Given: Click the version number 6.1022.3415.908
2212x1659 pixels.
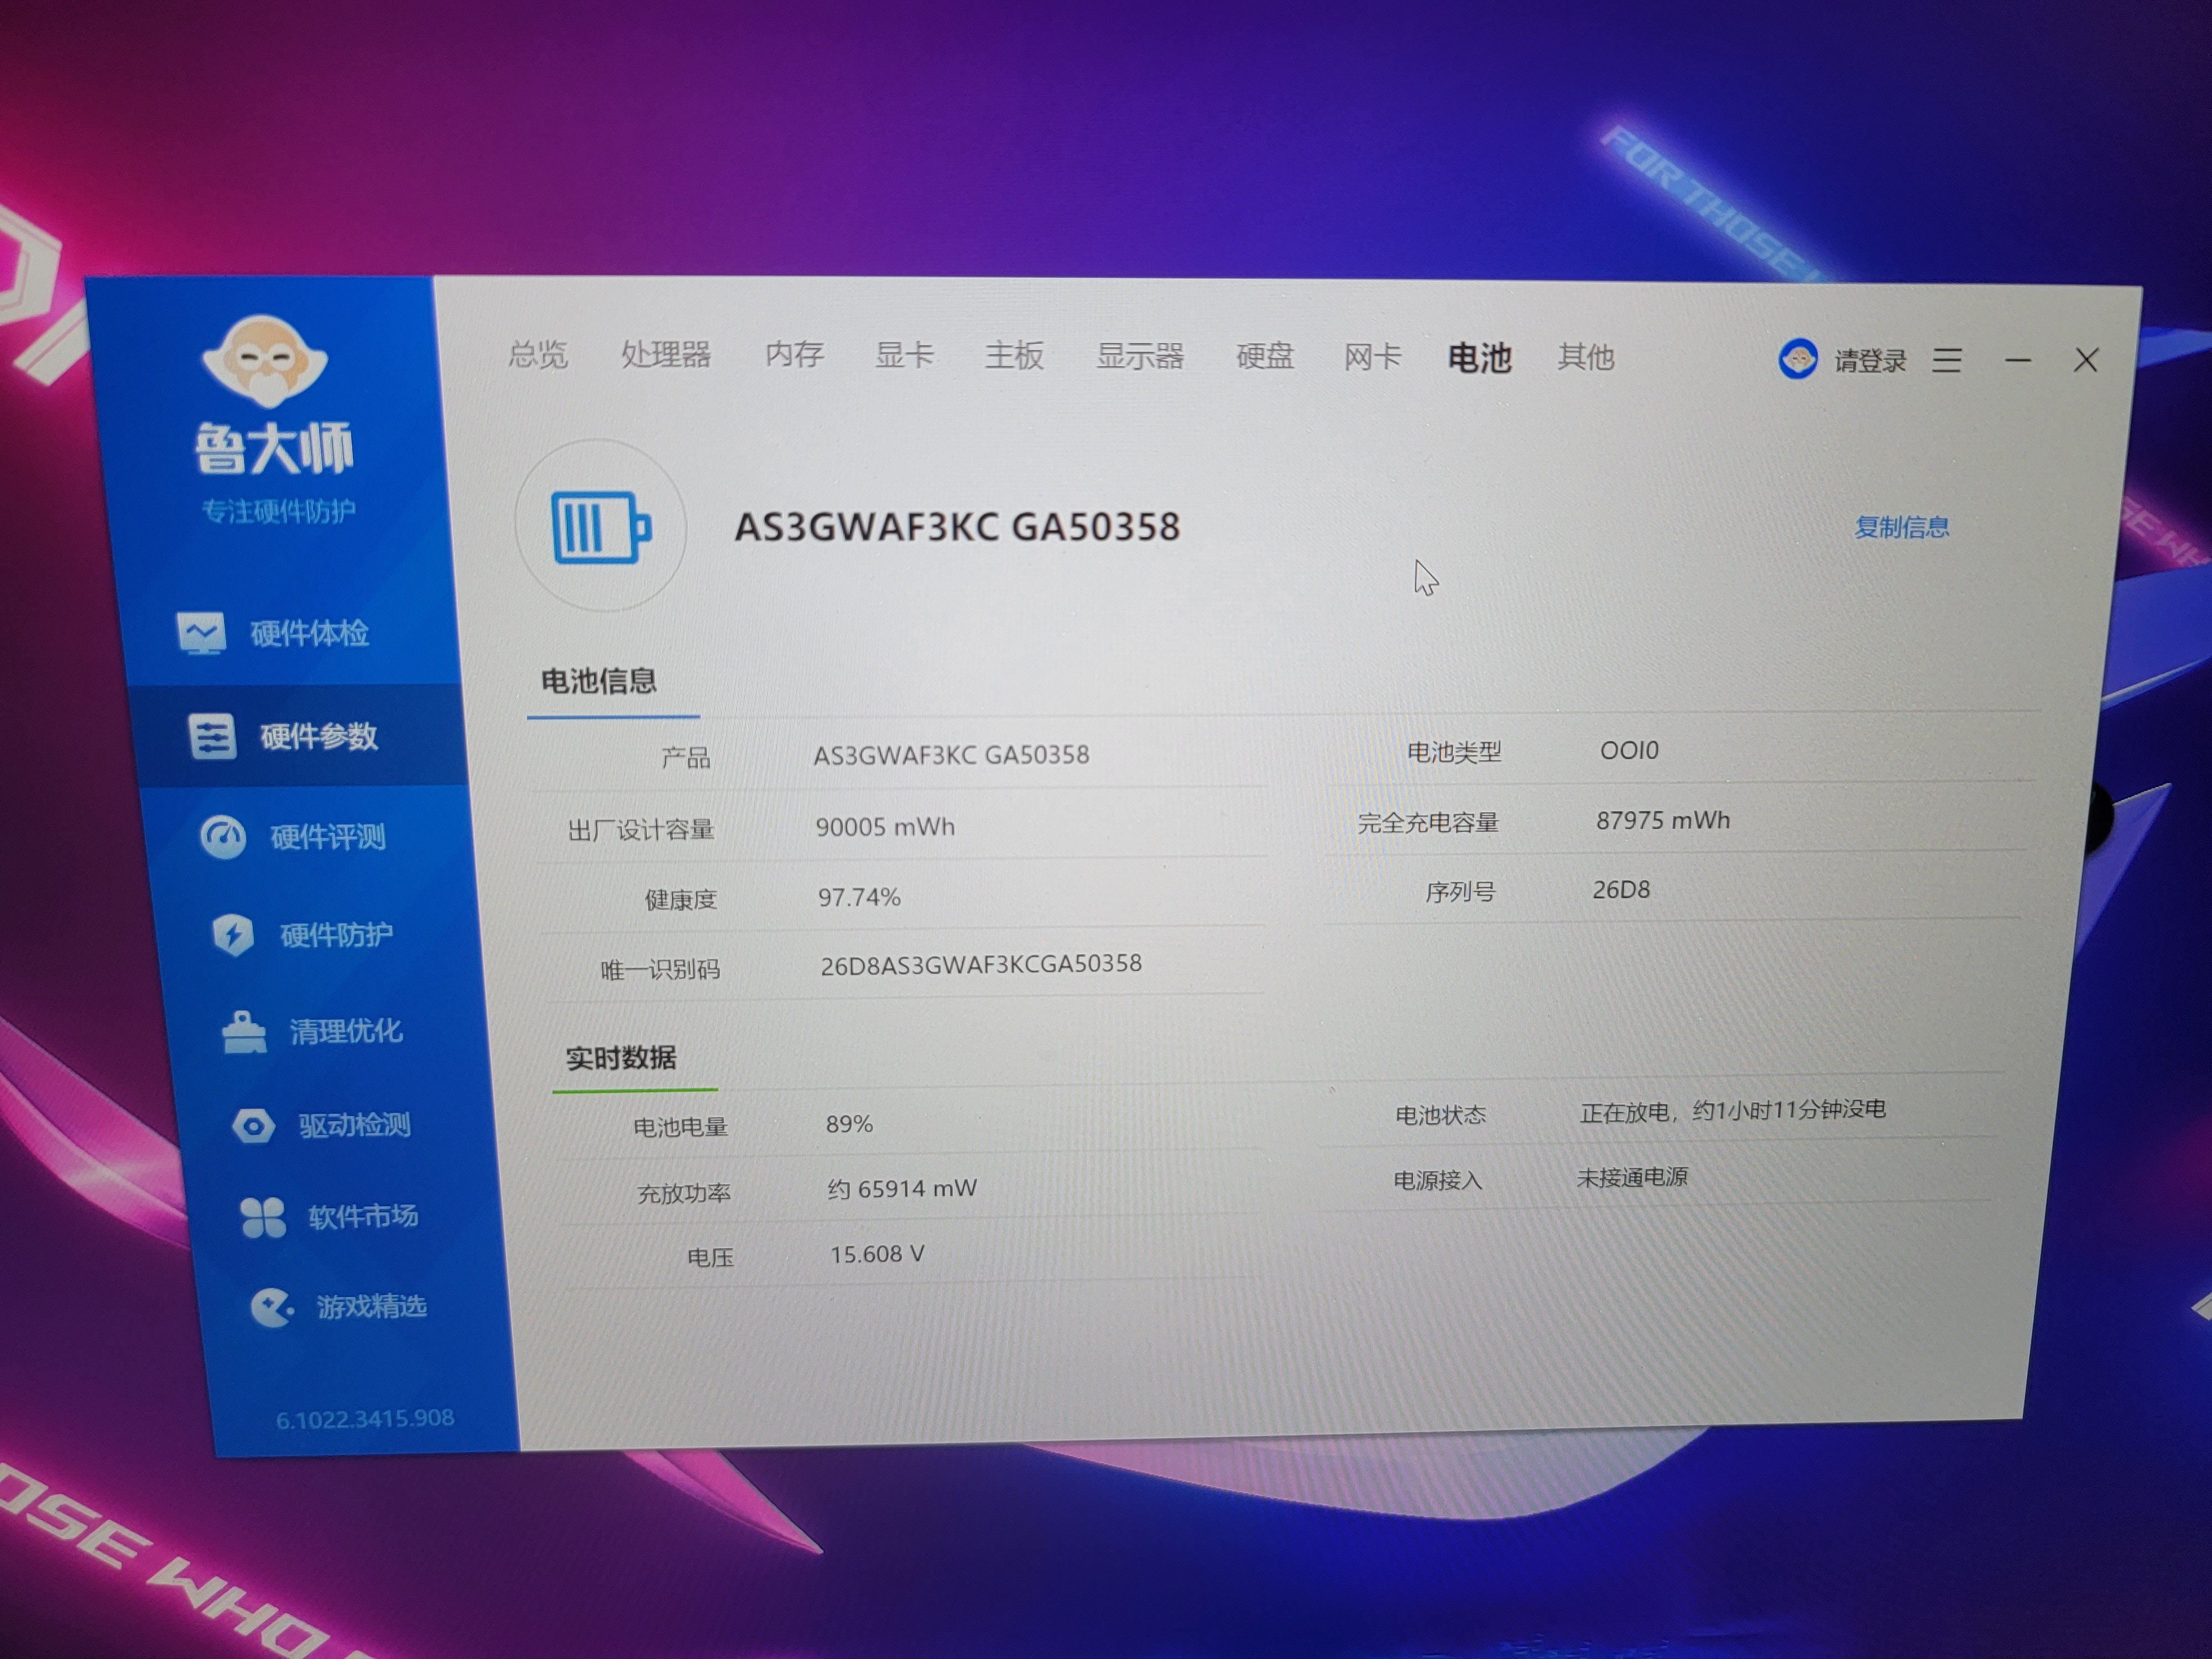Looking at the screenshot, I should (365, 1419).
